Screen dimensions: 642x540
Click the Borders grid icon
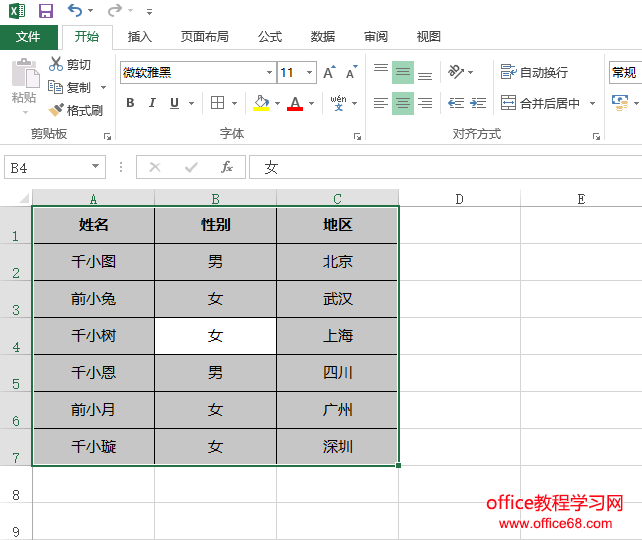(x=217, y=103)
